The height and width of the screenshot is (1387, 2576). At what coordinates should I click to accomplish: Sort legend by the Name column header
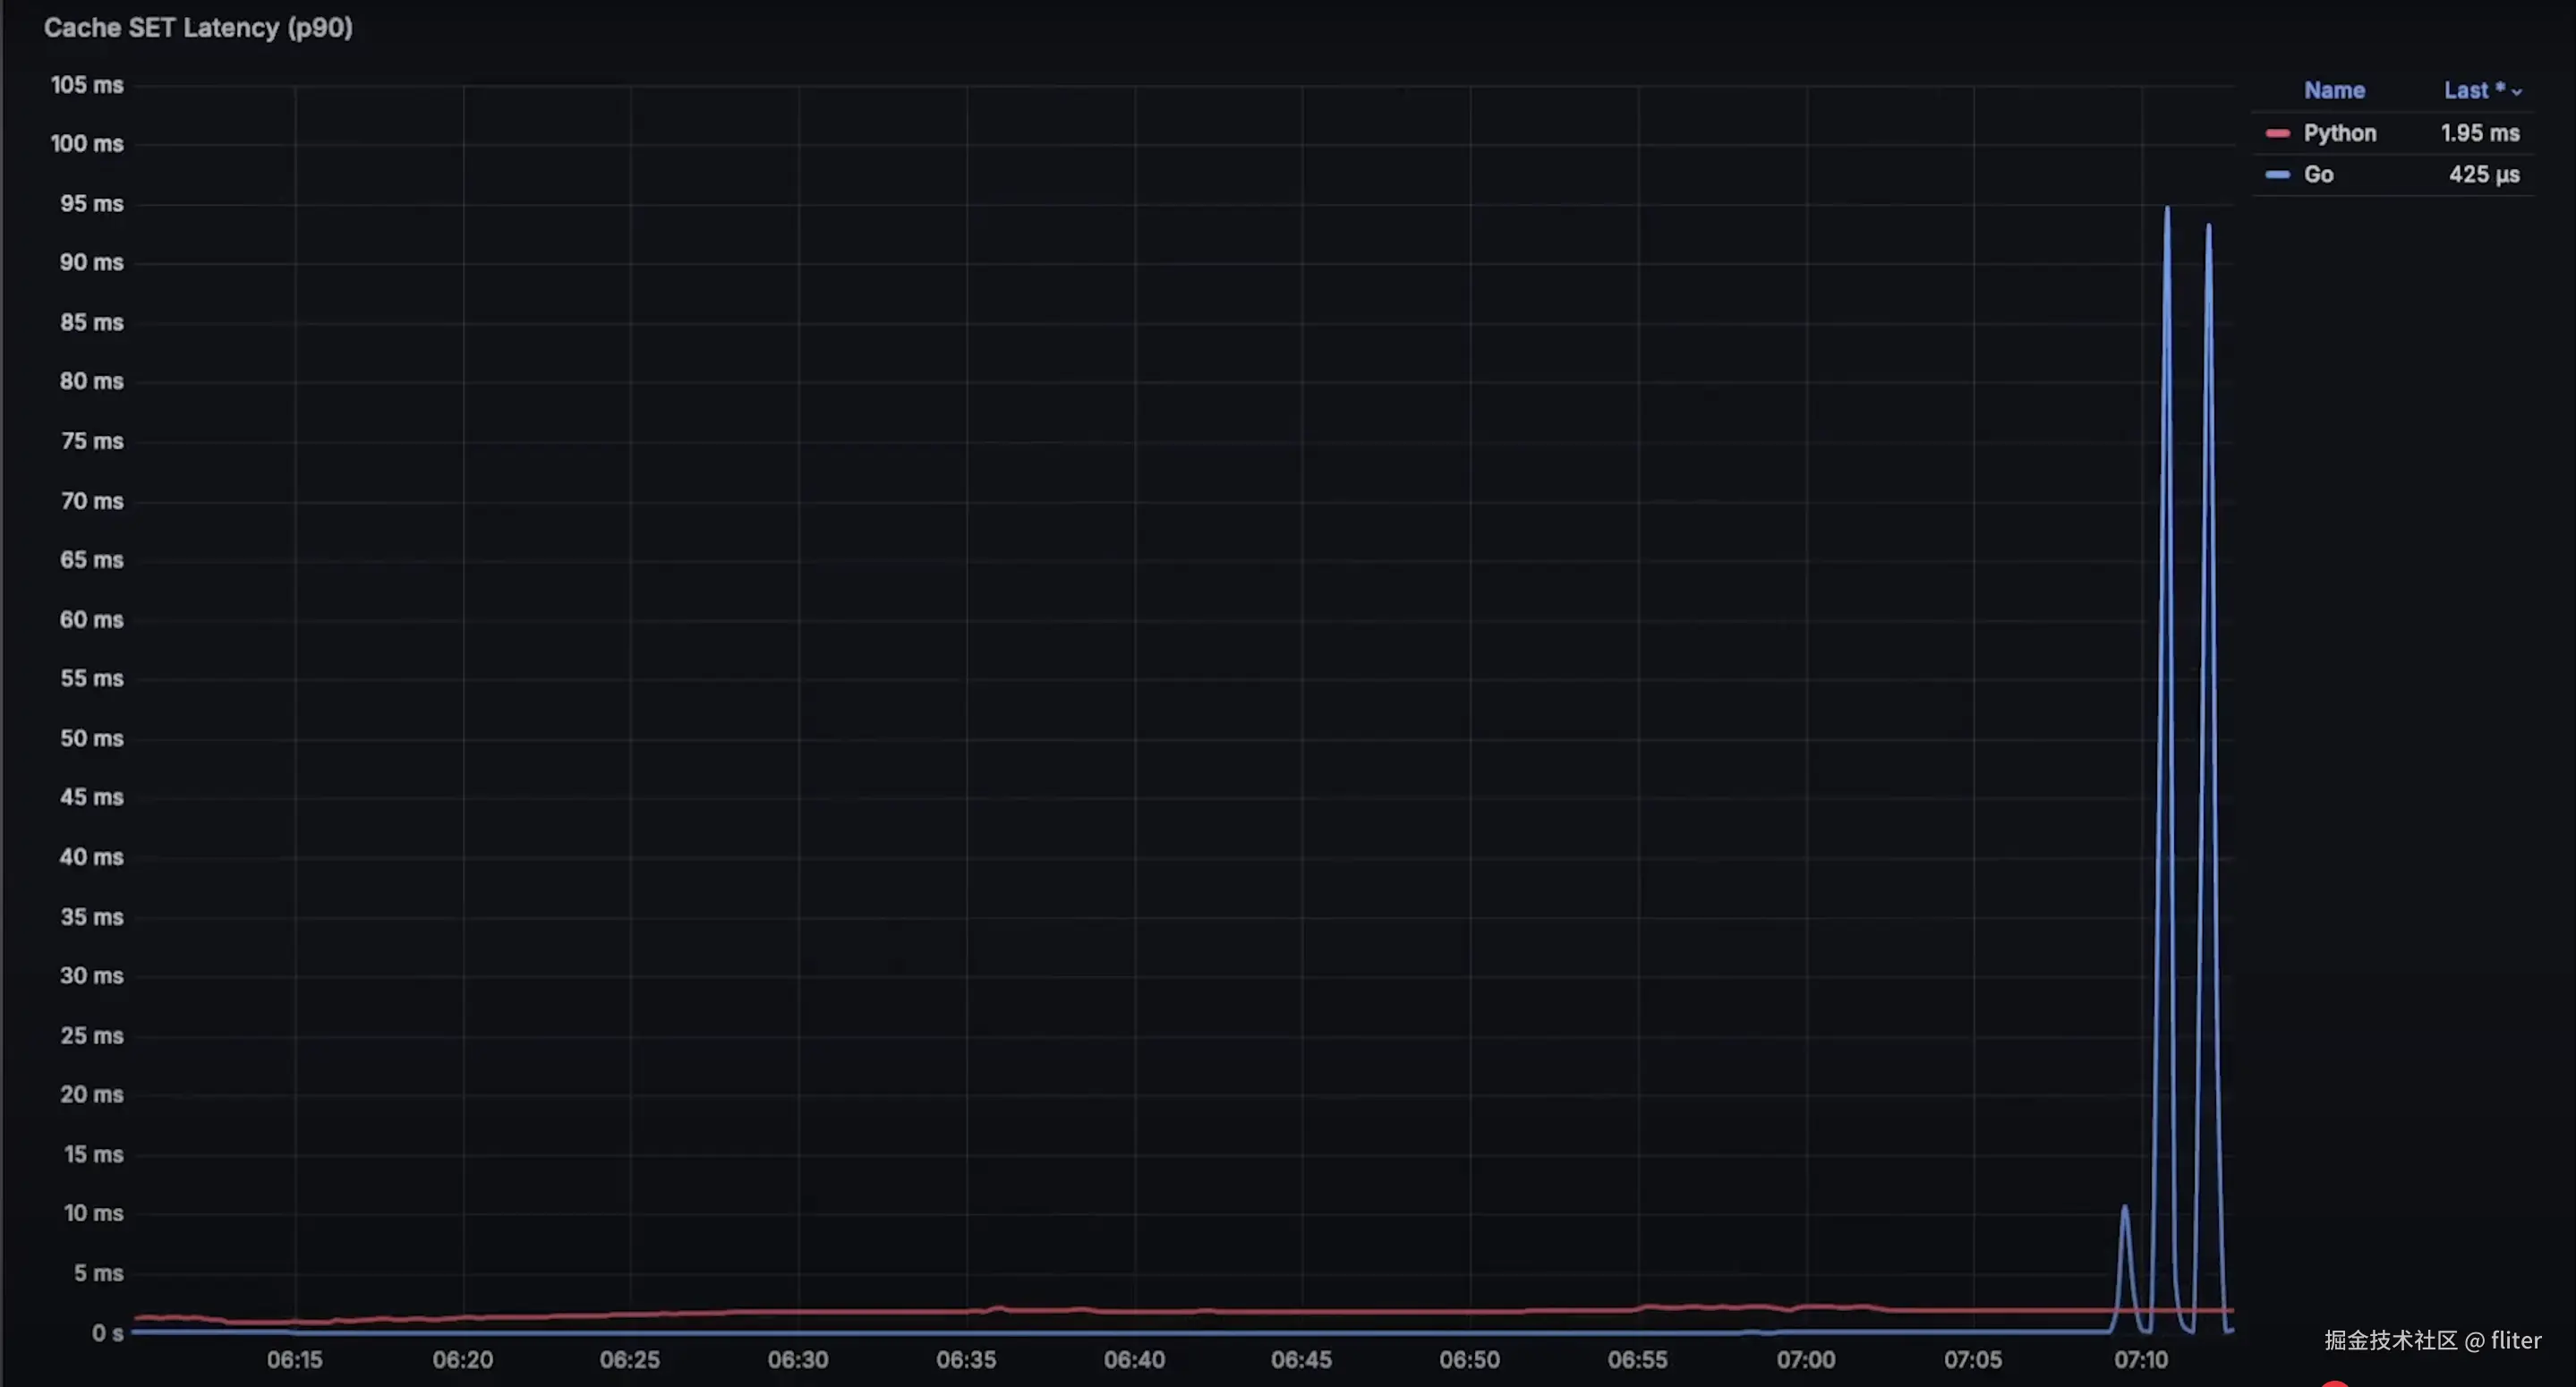click(2334, 90)
